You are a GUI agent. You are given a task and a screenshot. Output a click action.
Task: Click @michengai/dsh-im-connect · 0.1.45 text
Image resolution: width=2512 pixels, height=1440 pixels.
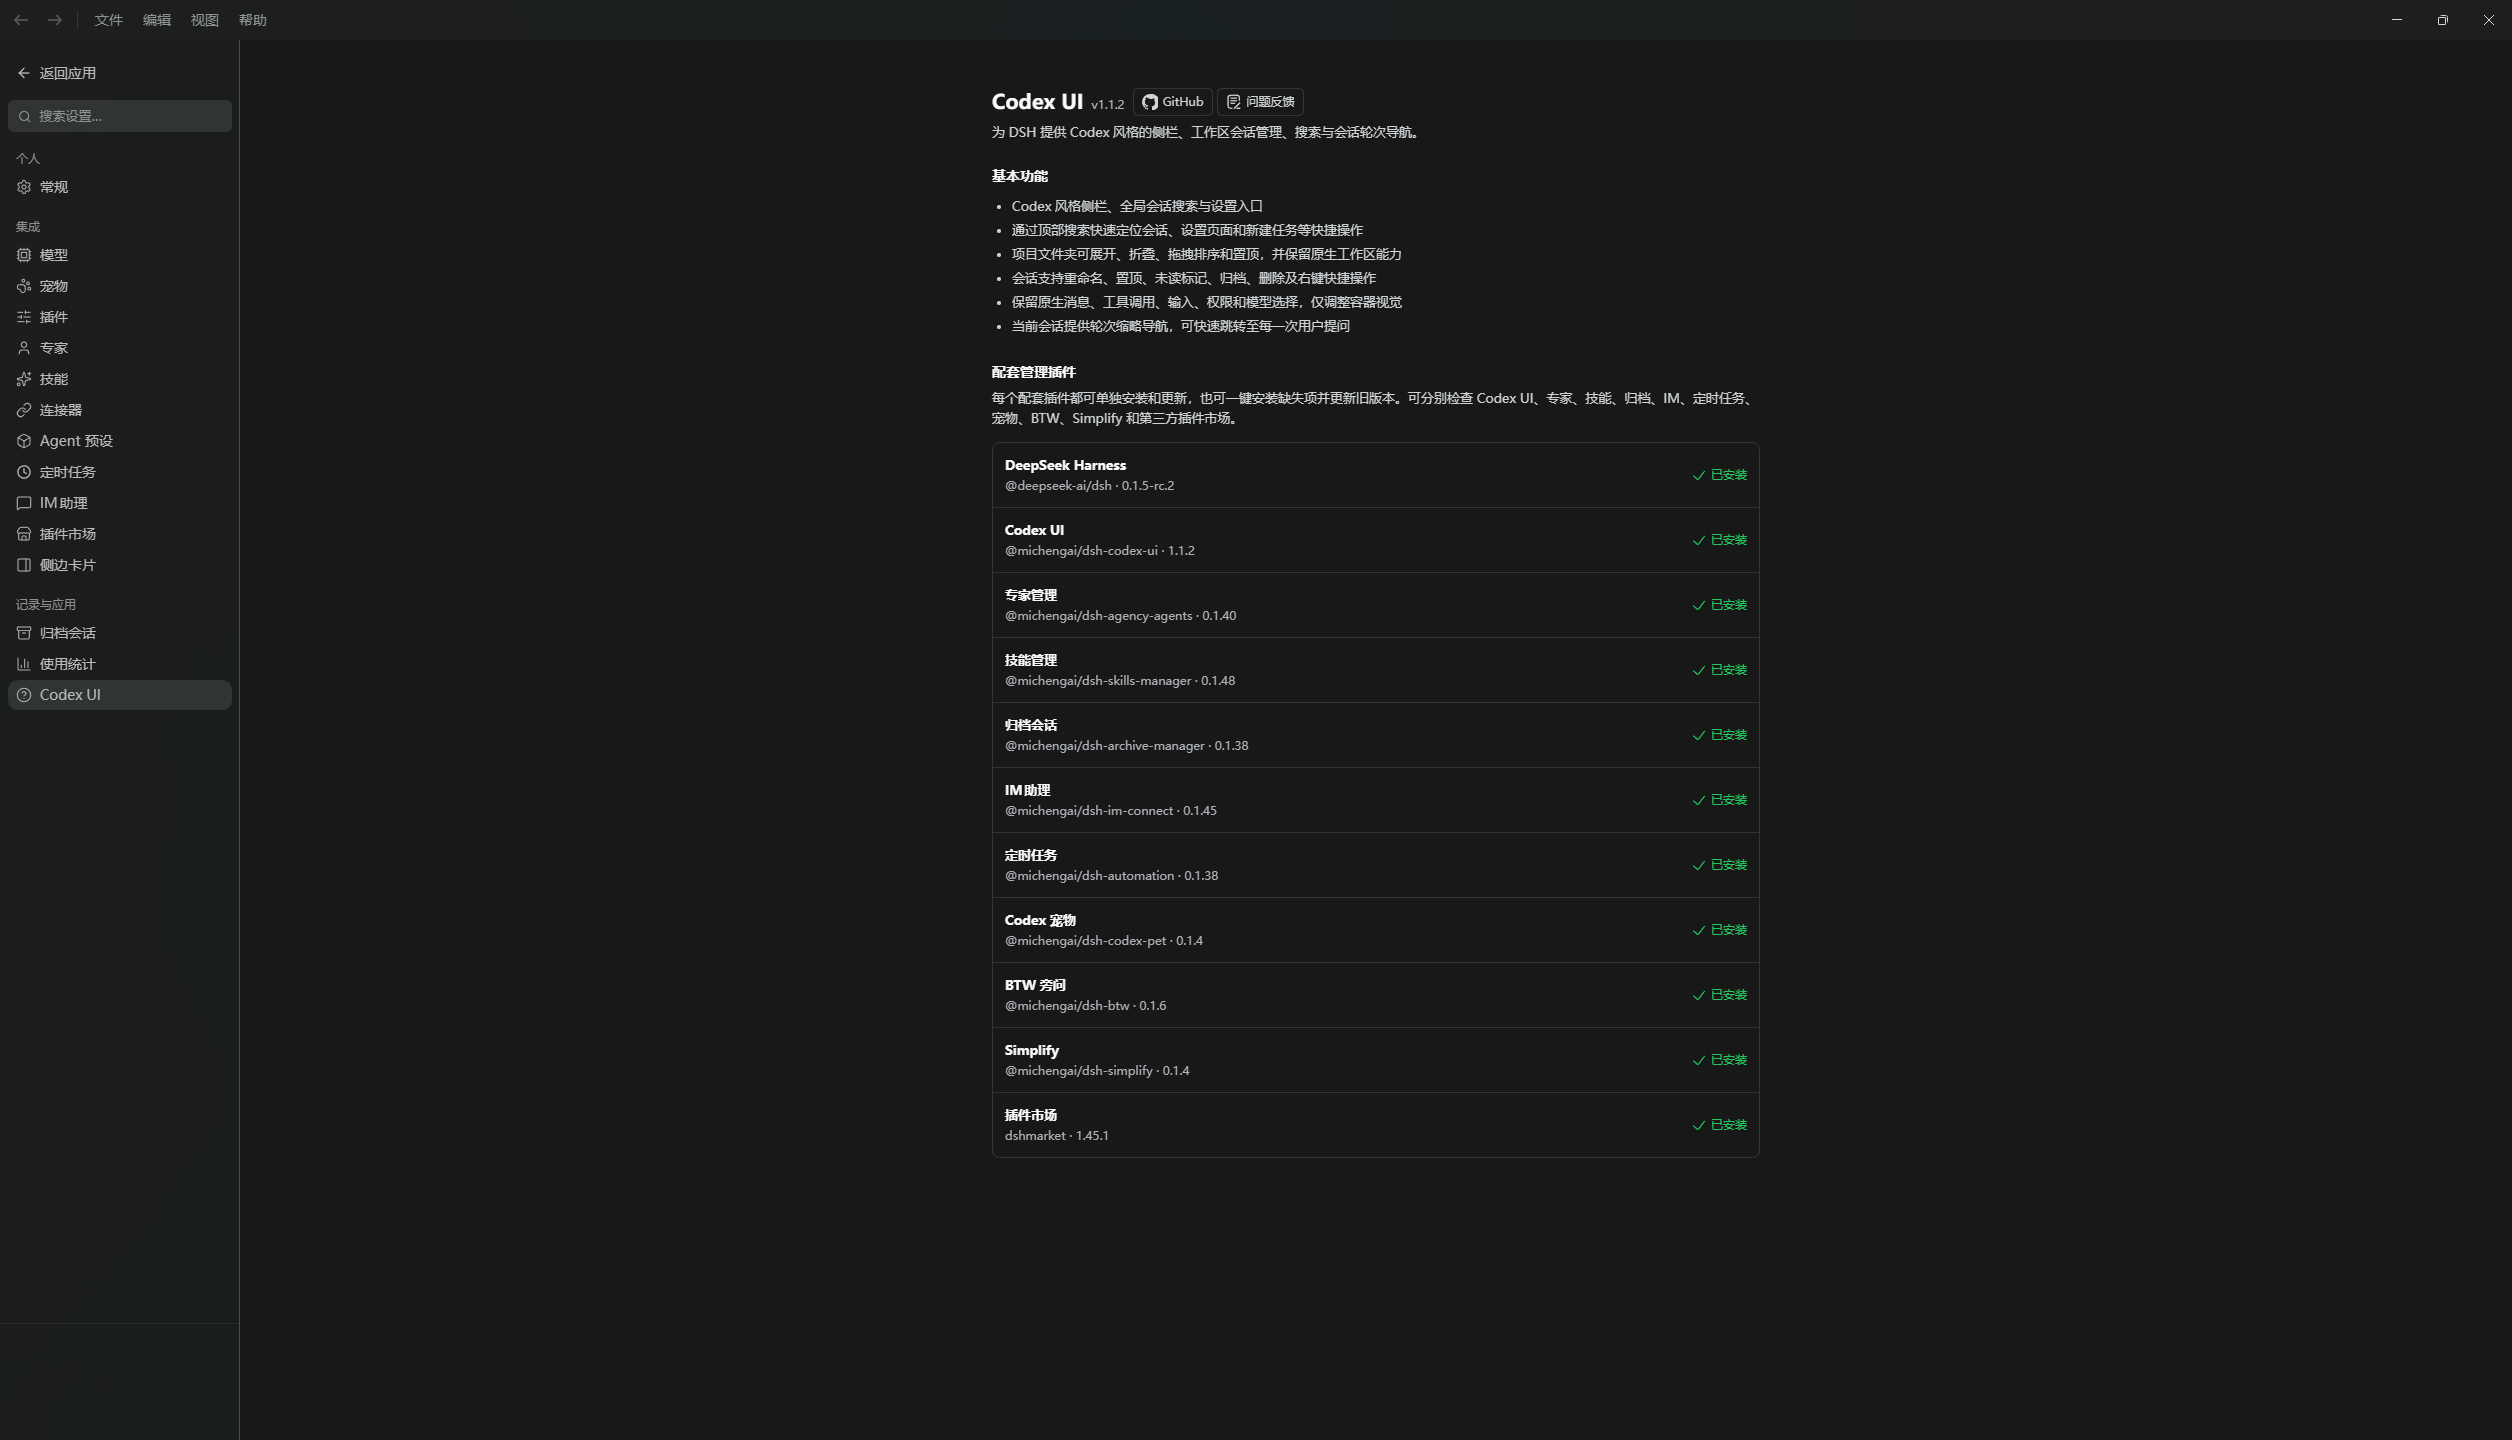point(1110,811)
